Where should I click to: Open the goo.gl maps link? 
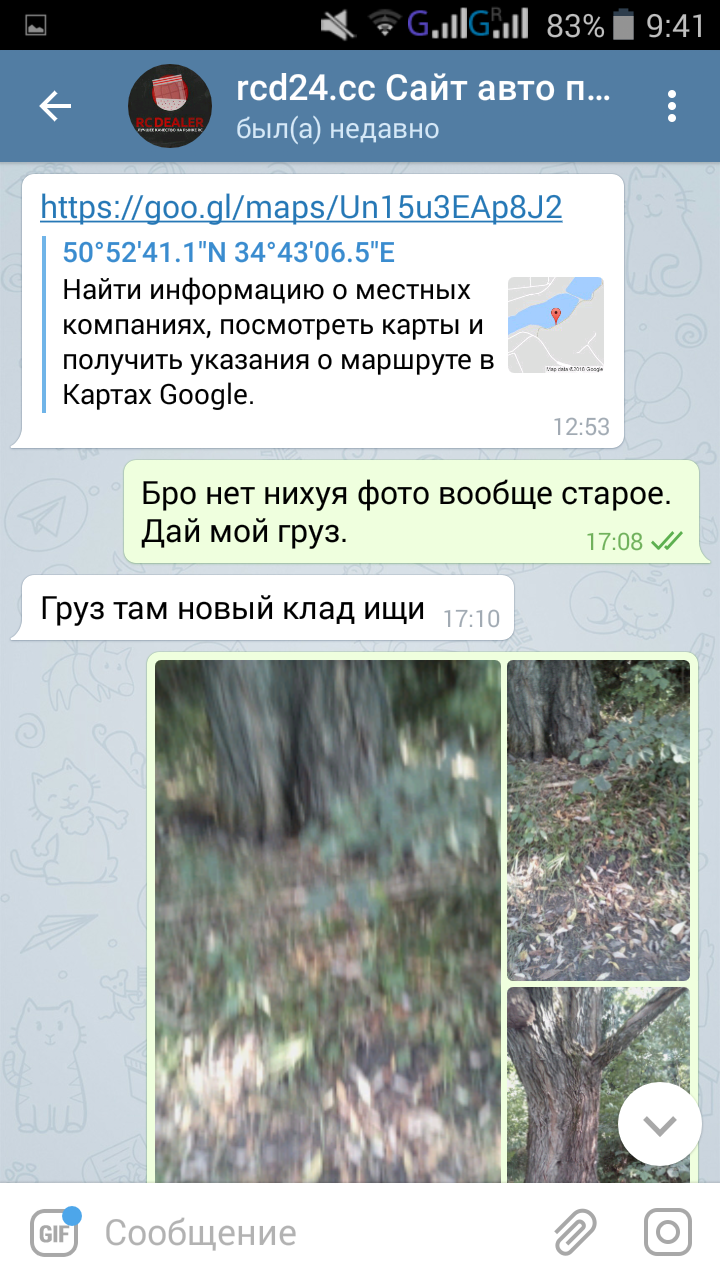click(301, 207)
